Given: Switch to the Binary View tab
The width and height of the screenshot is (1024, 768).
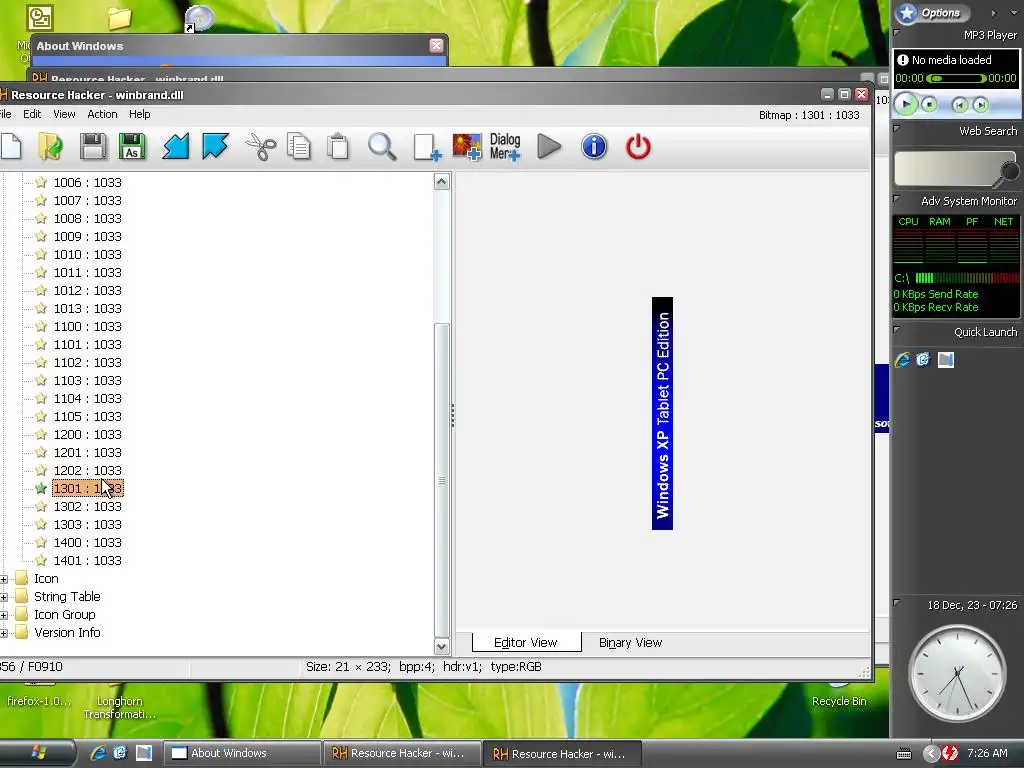Looking at the screenshot, I should tap(630, 643).
